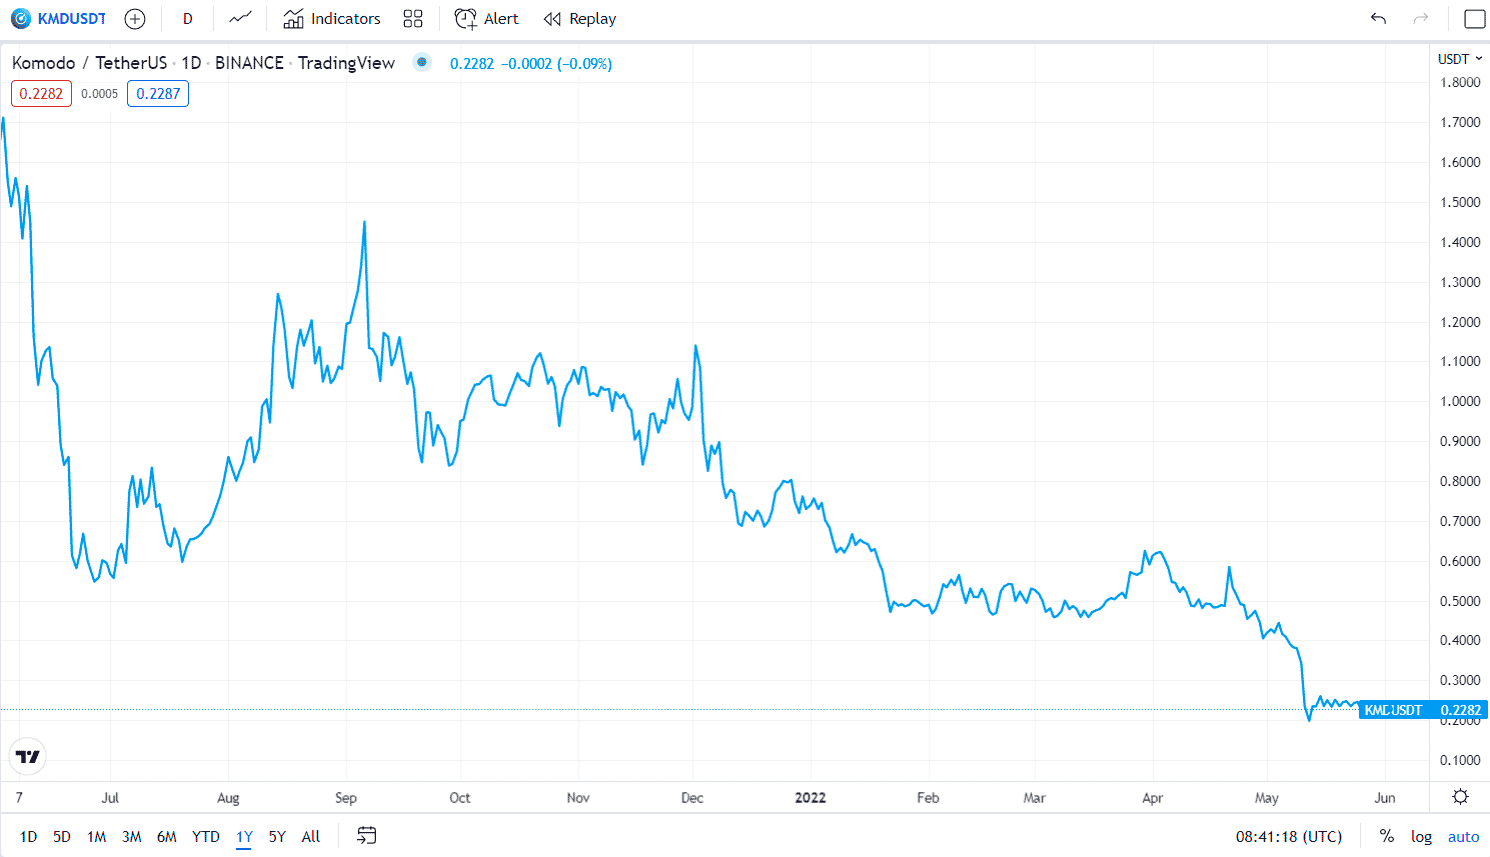Toggle auto scale mode
This screenshot has width=1490, height=857.
[1463, 837]
